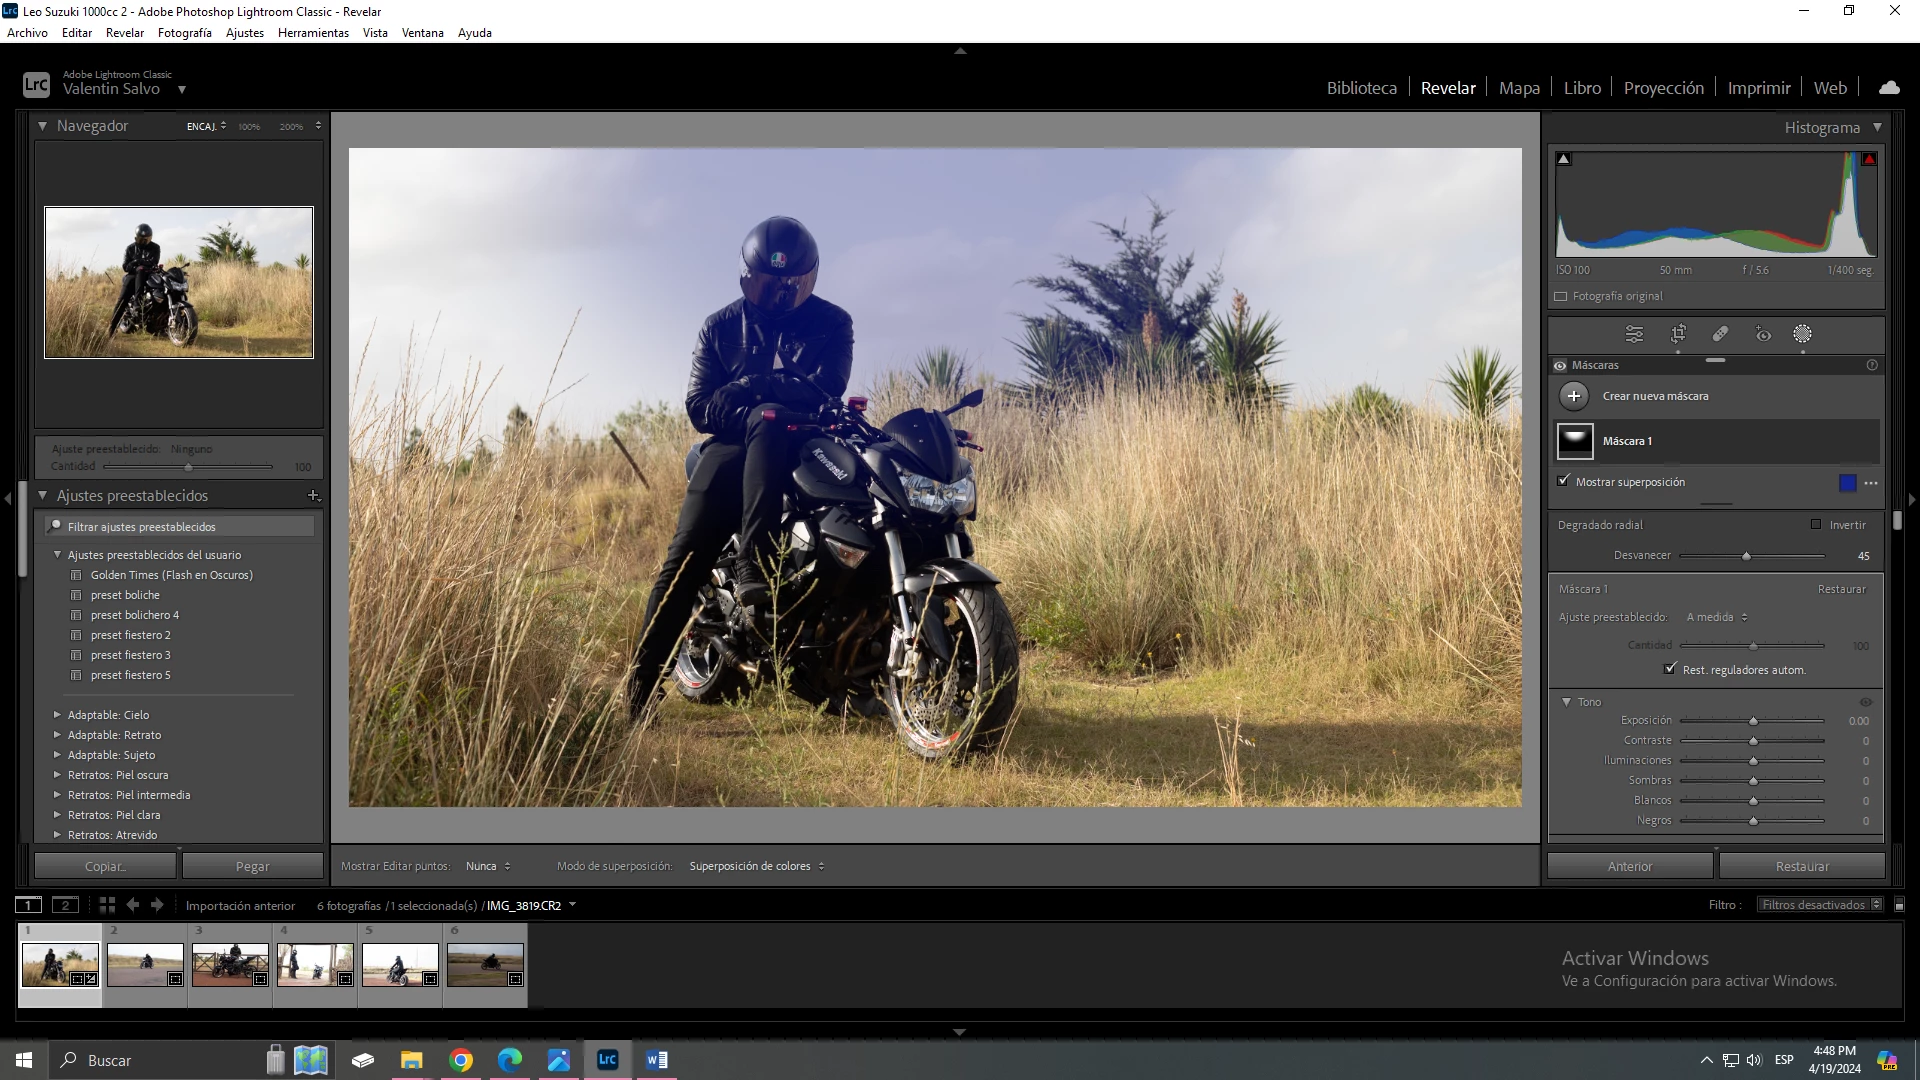Screen dimensions: 1920x1080
Task: Click the plus to create new mask
Action: (1574, 396)
